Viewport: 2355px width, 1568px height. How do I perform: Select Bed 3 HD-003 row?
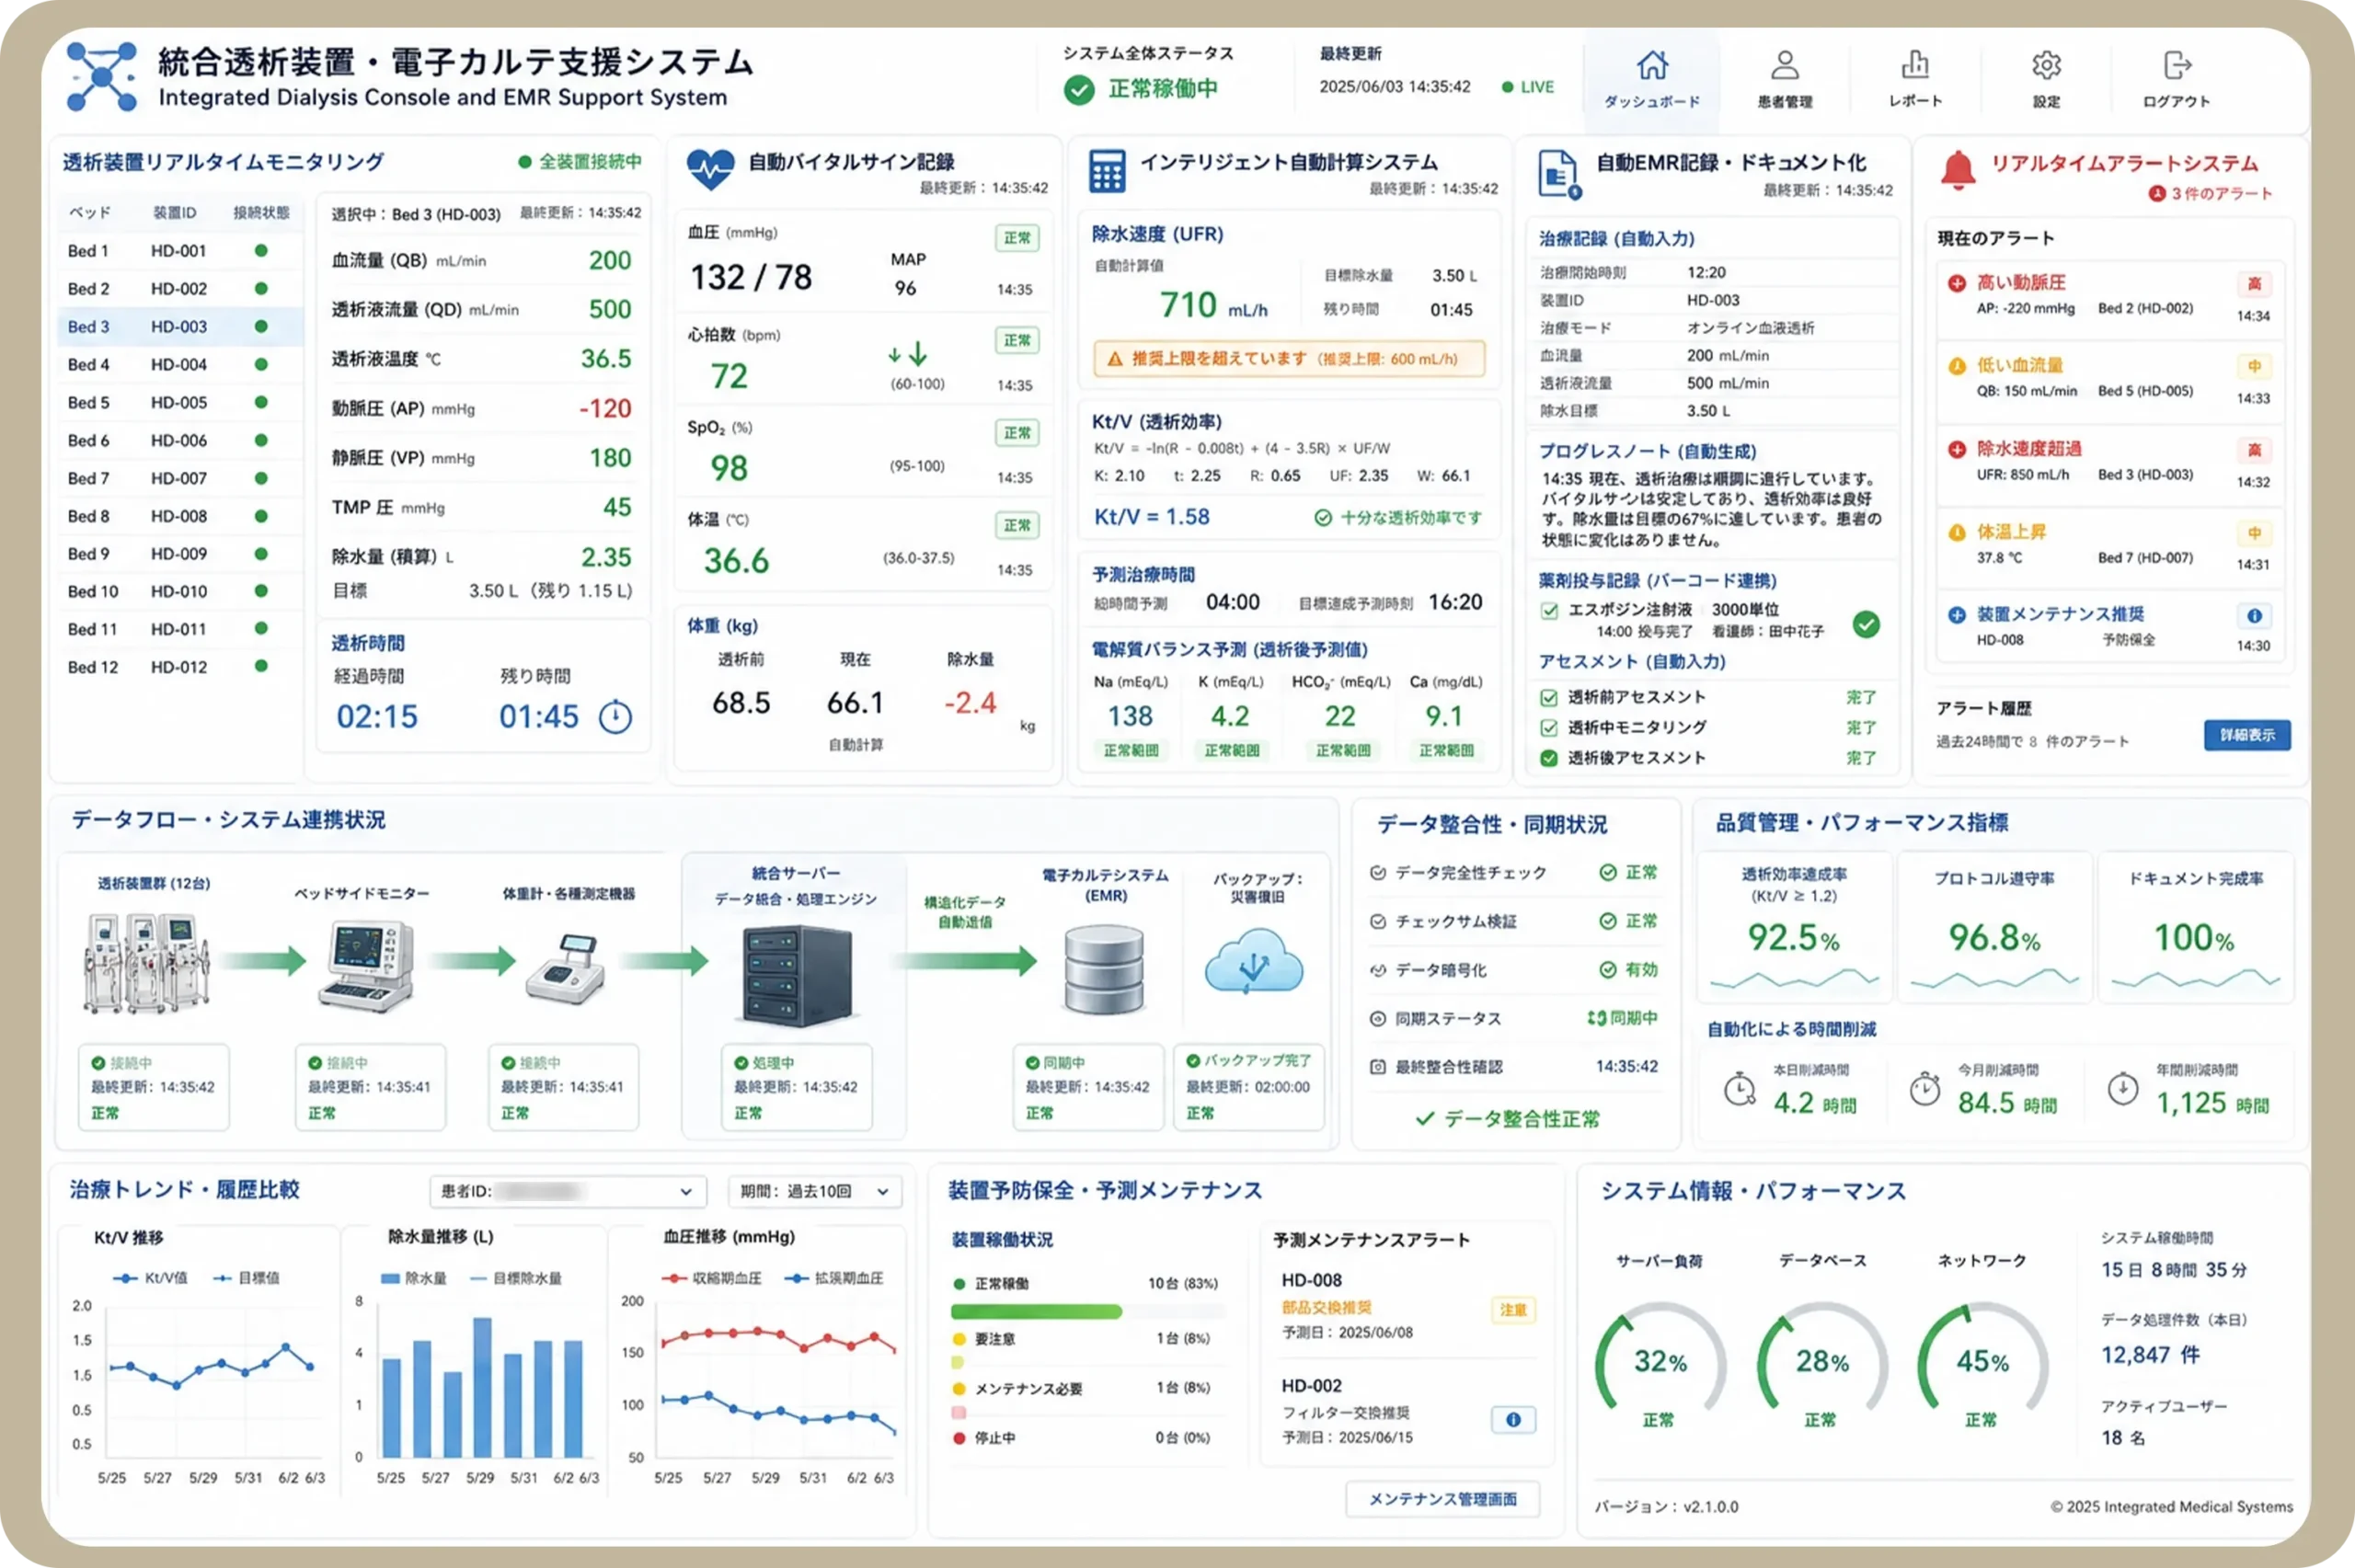point(180,327)
